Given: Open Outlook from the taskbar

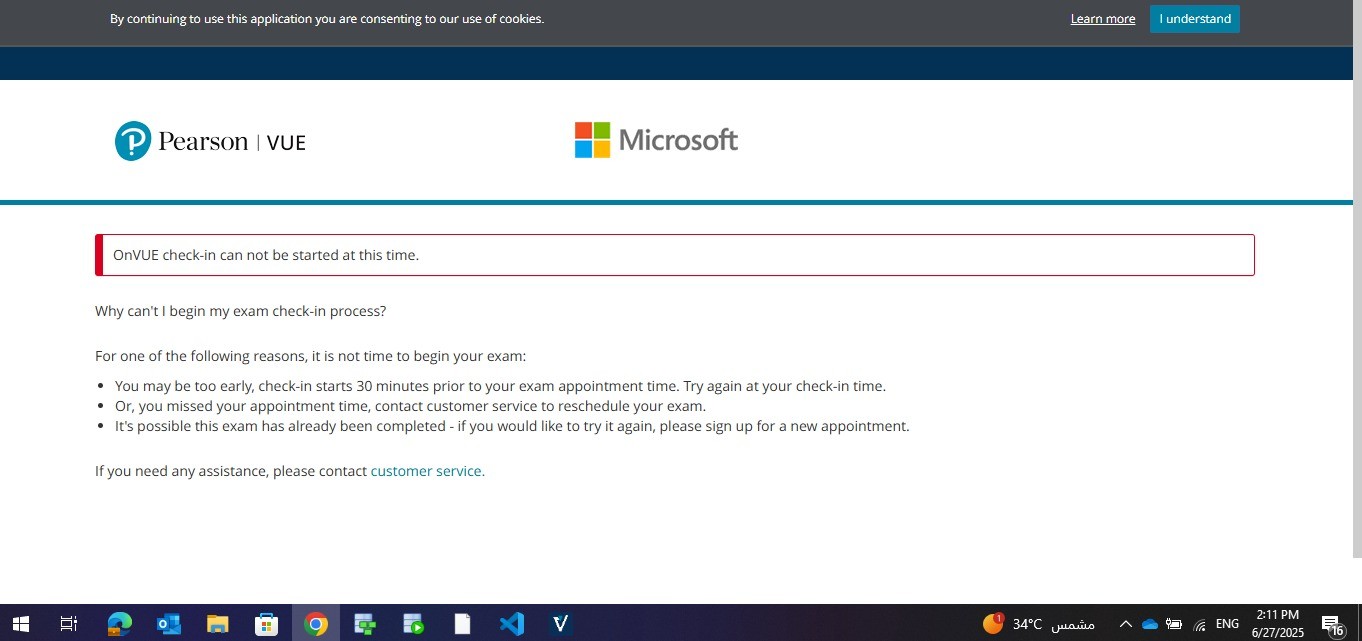Looking at the screenshot, I should tap(169, 624).
